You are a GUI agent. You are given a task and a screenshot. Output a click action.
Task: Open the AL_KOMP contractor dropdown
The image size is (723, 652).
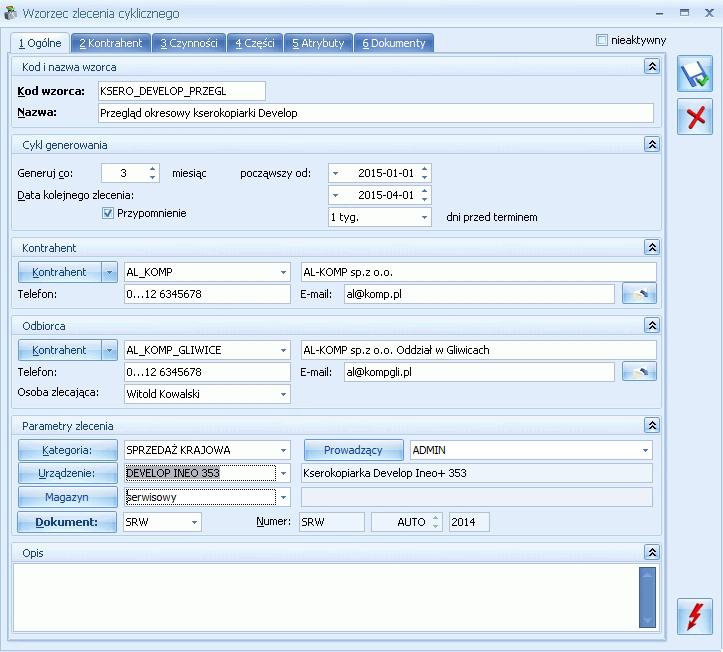click(x=283, y=272)
